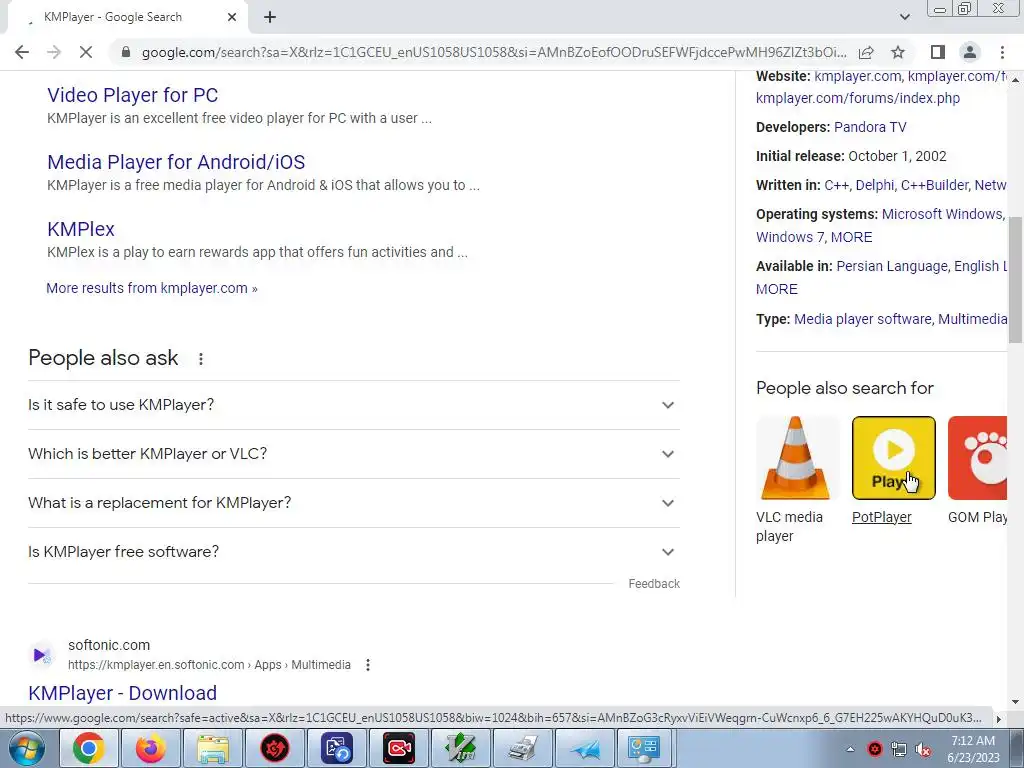Select the VLC media player thumbnail
This screenshot has height=768, width=1024.
coord(796,458)
